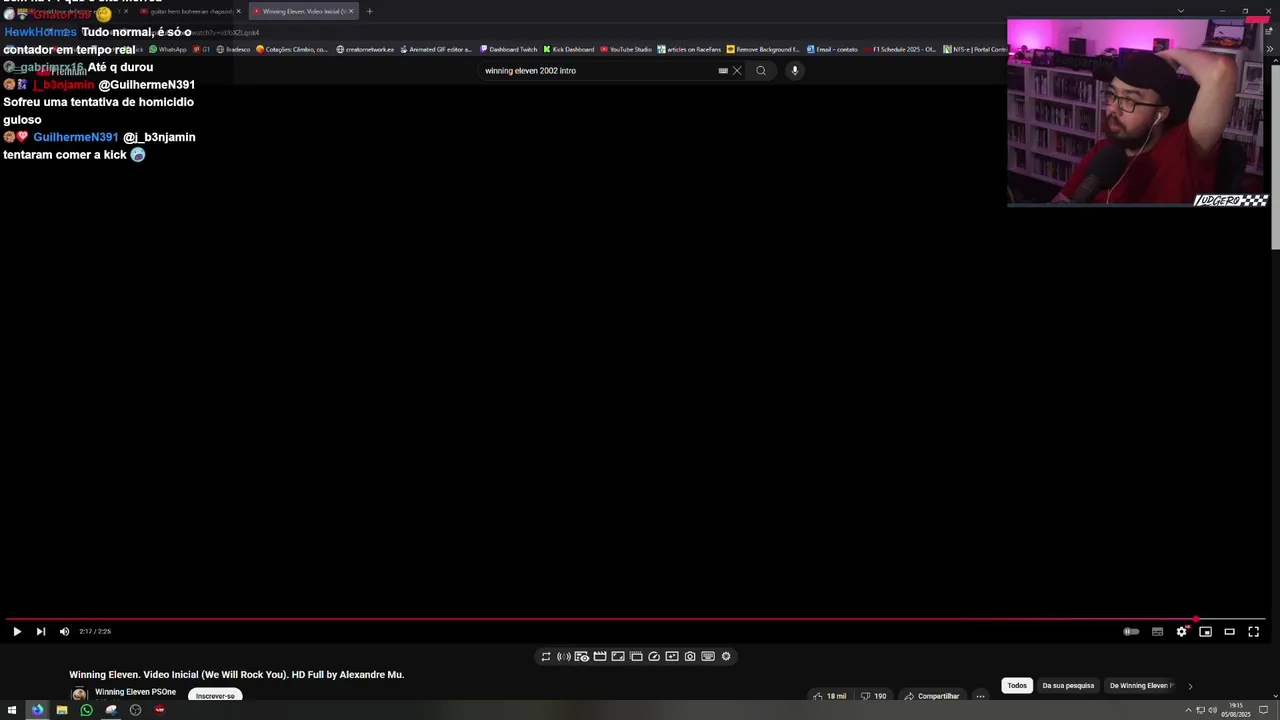Toggle the autoplay switch in player
This screenshot has width=1280, height=720.
pos(1131,631)
